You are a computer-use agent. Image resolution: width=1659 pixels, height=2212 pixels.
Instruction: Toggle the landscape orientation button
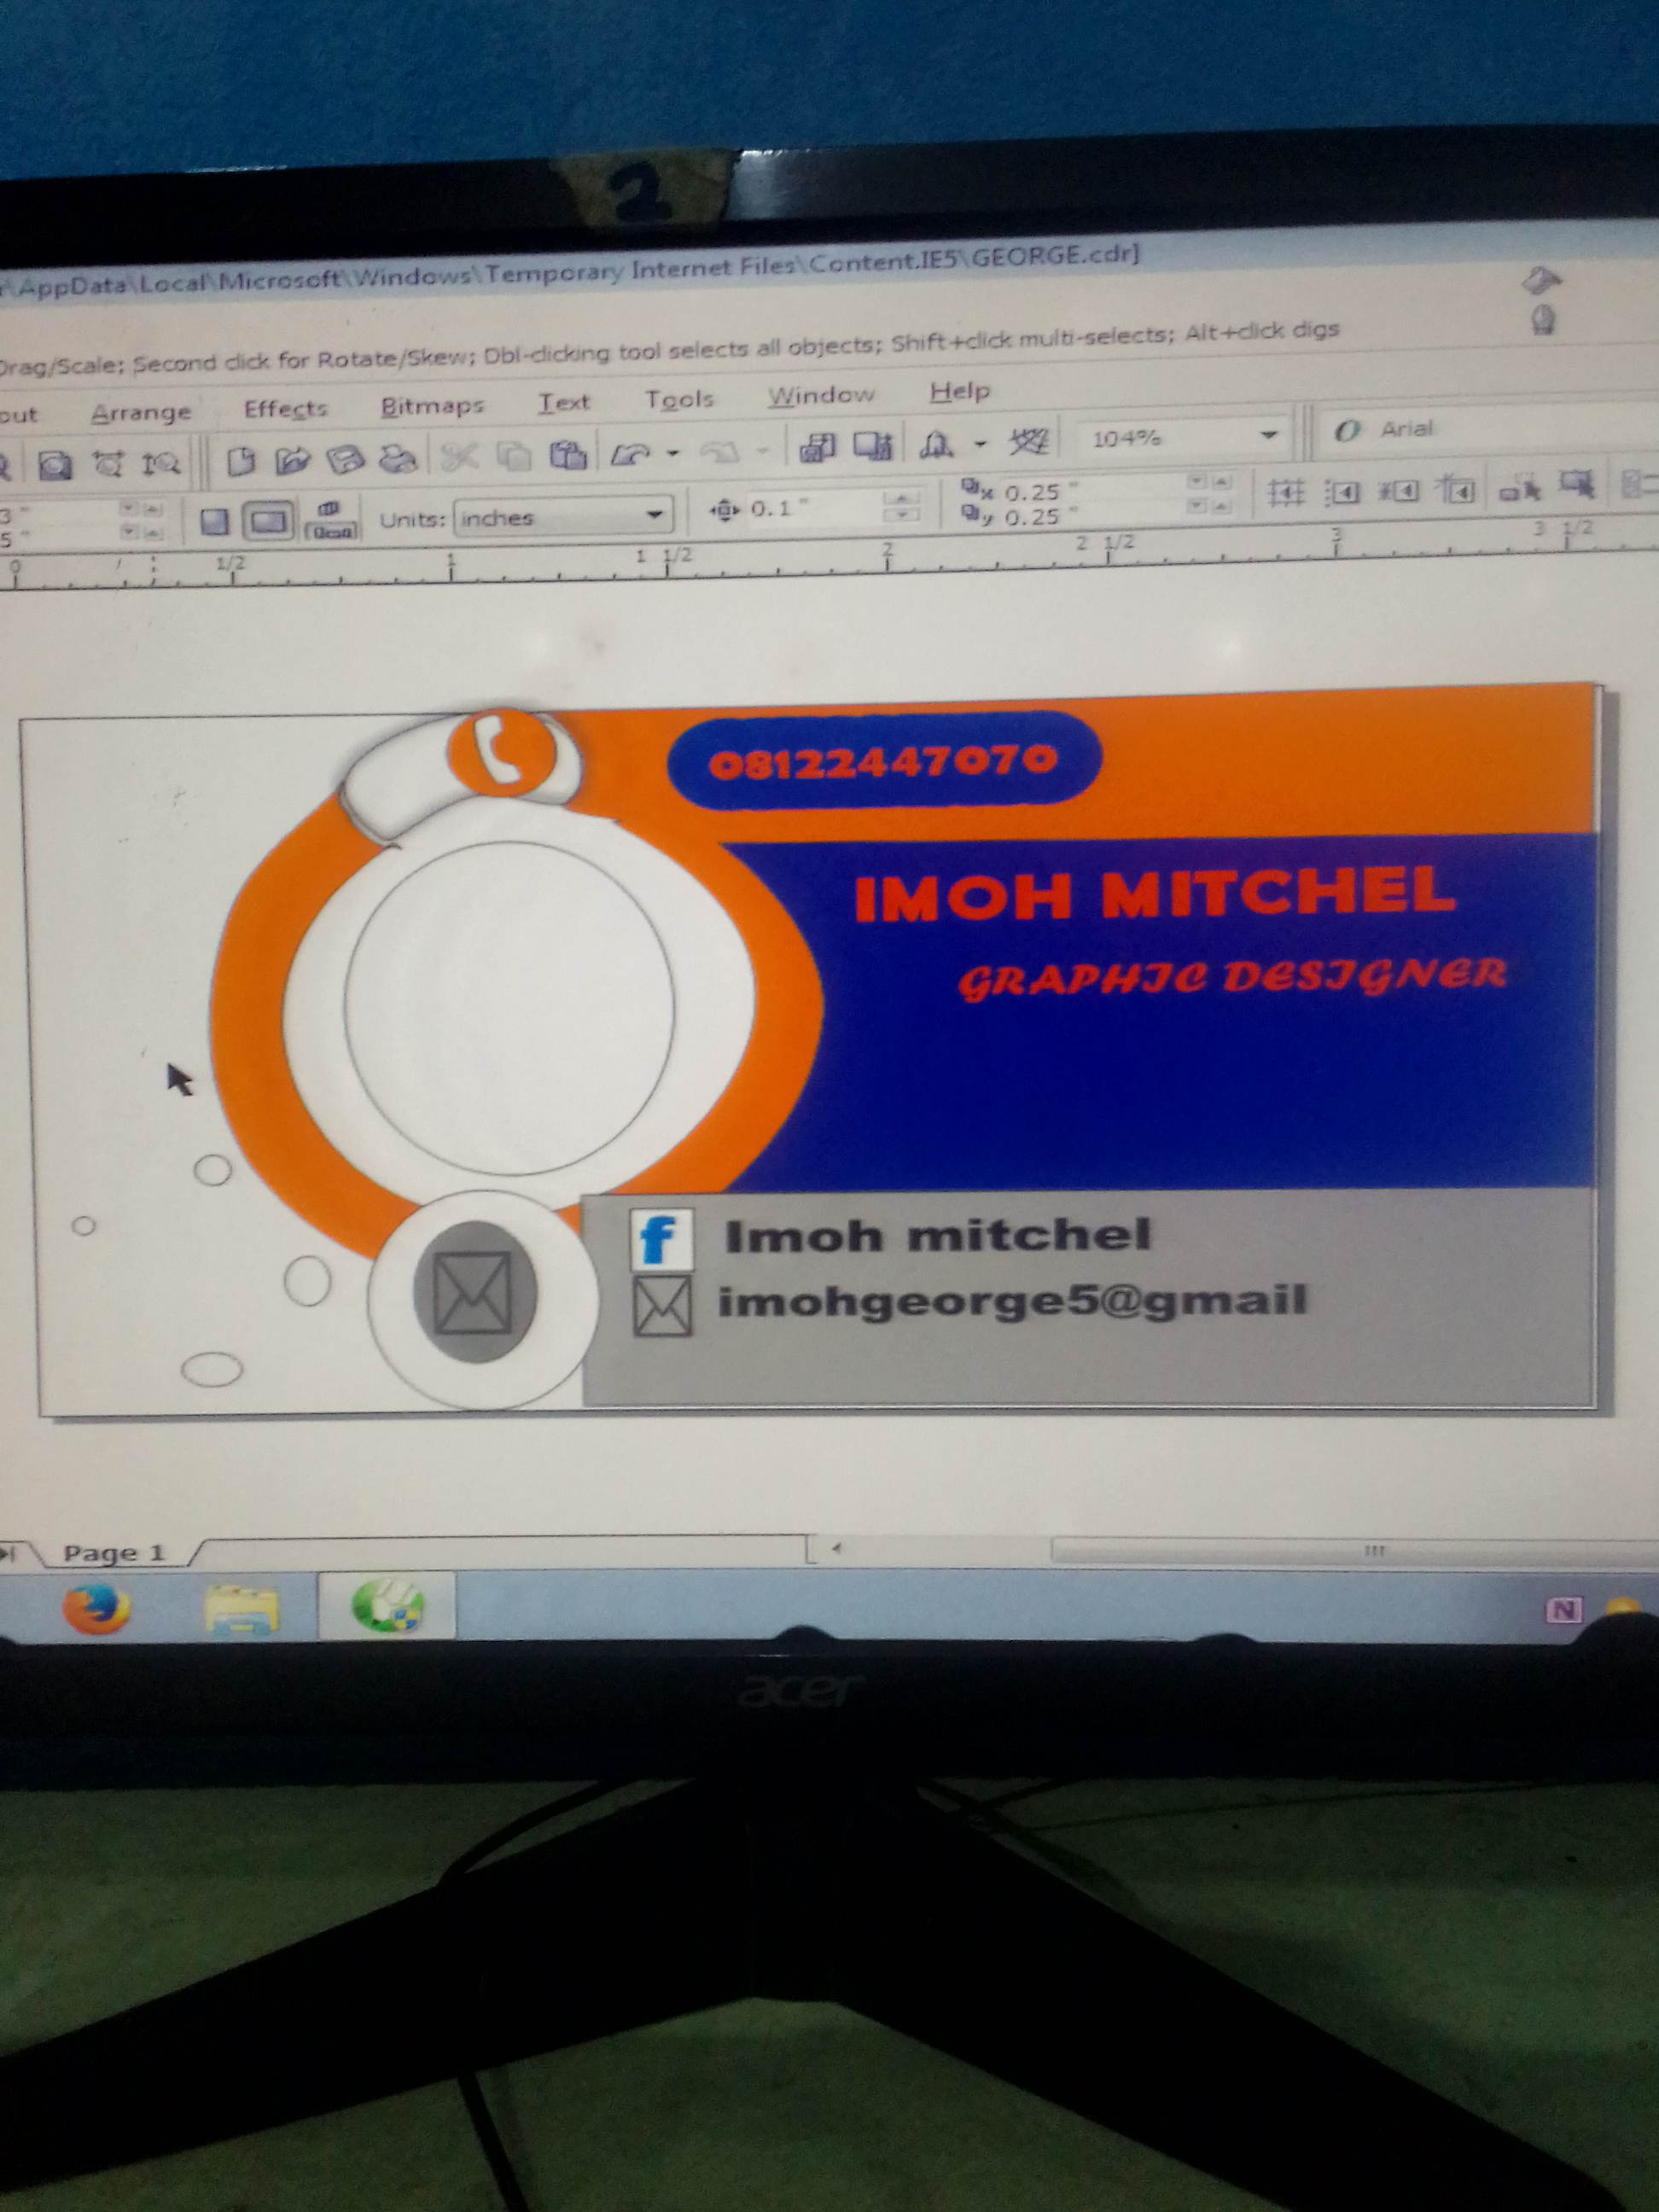point(267,520)
